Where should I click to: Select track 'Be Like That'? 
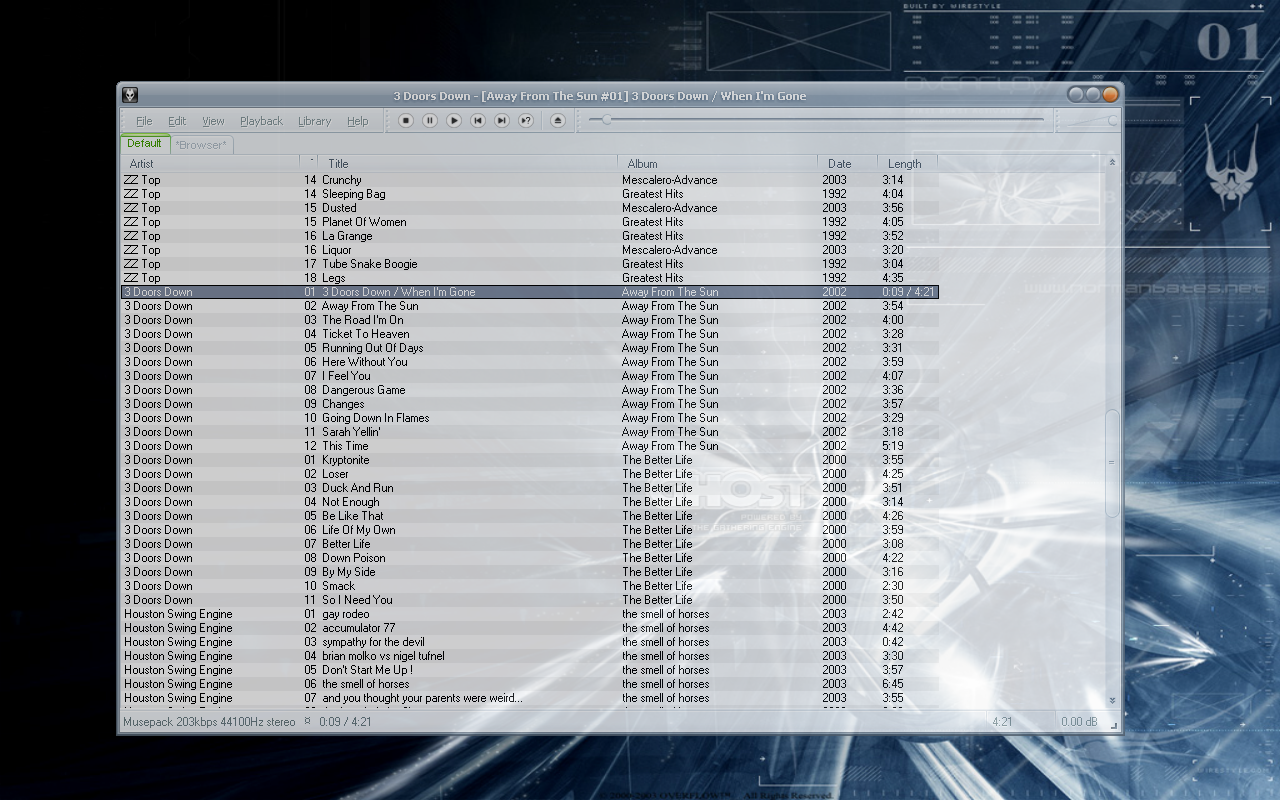click(x=529, y=516)
